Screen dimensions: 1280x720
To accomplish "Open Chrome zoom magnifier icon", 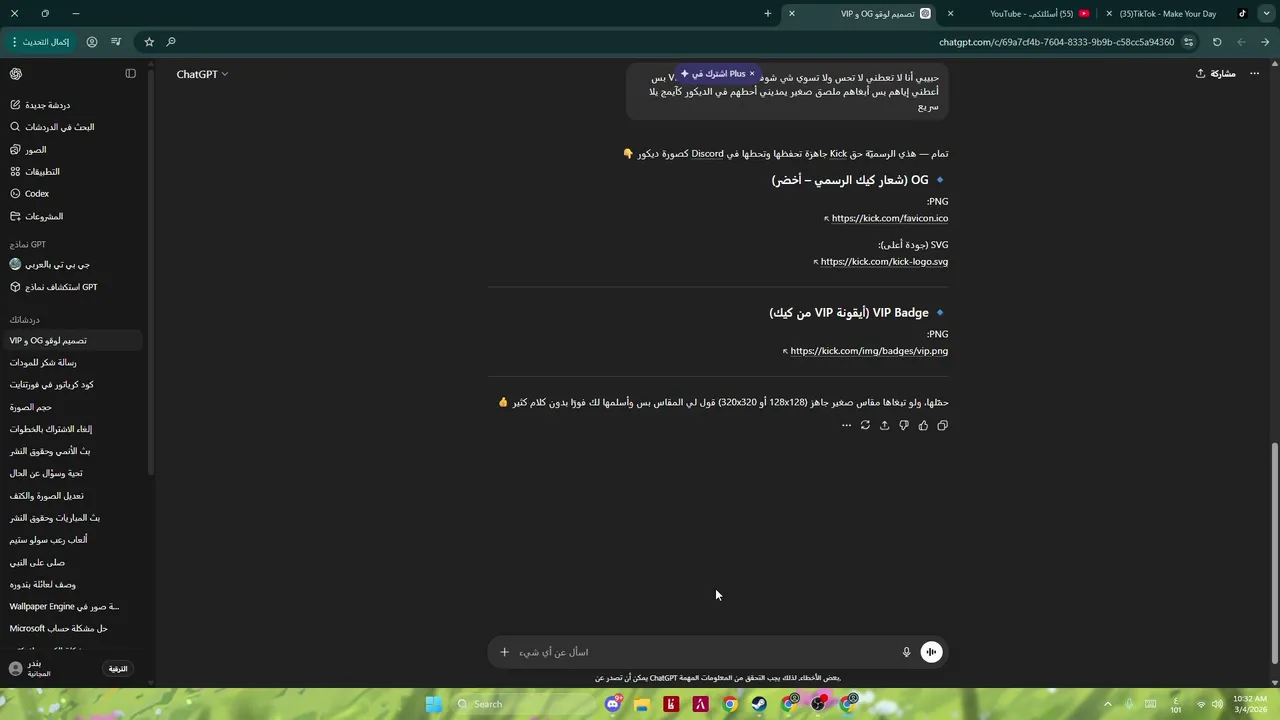I will coord(171,42).
